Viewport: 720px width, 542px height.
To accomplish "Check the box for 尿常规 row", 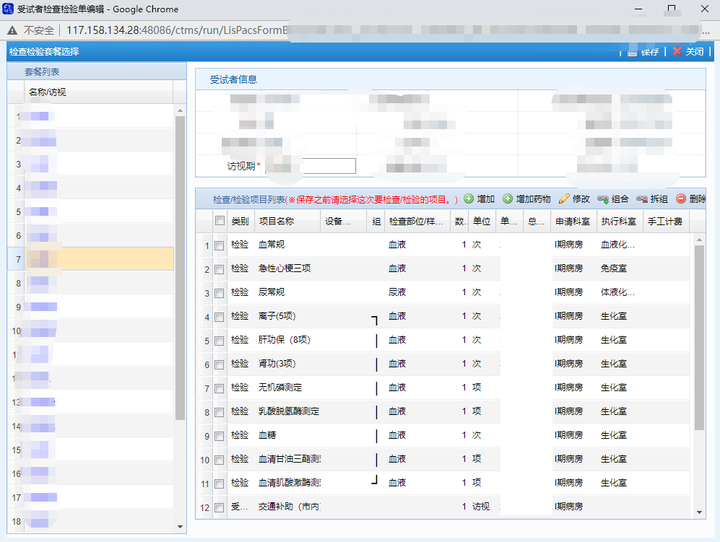I will tap(219, 294).
